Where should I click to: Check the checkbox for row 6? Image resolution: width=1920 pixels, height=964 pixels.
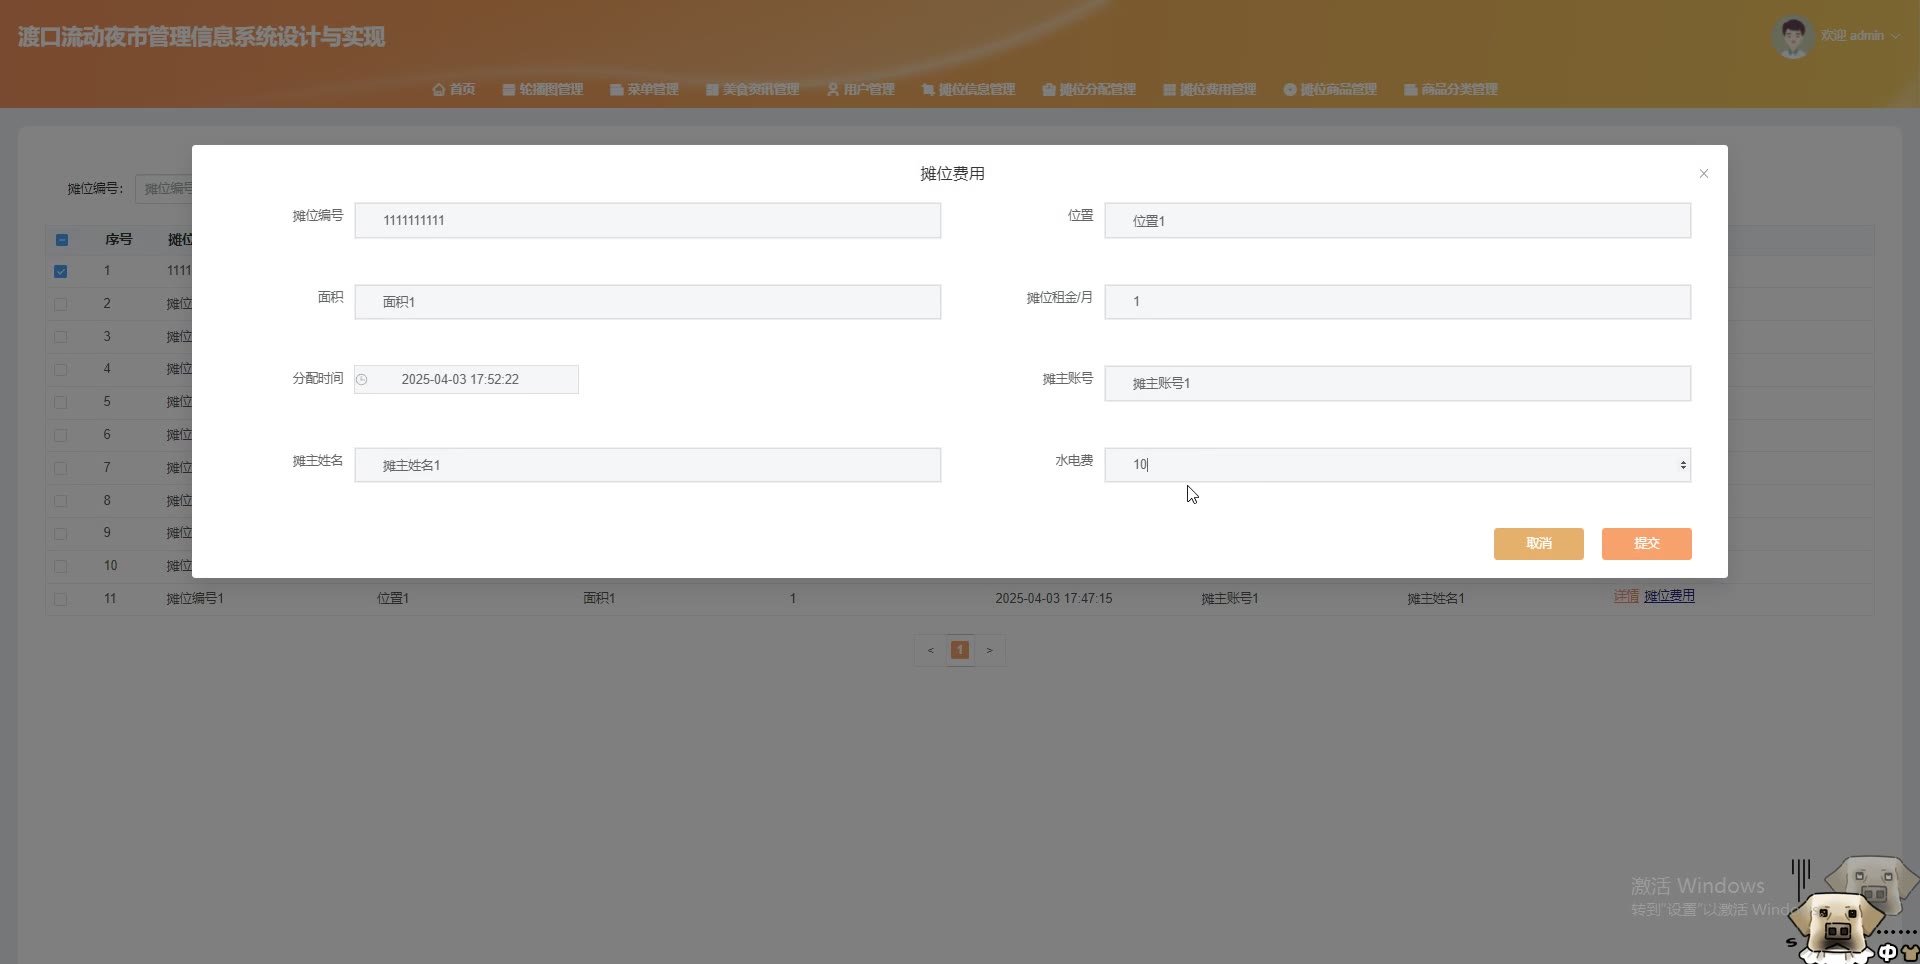click(x=61, y=435)
